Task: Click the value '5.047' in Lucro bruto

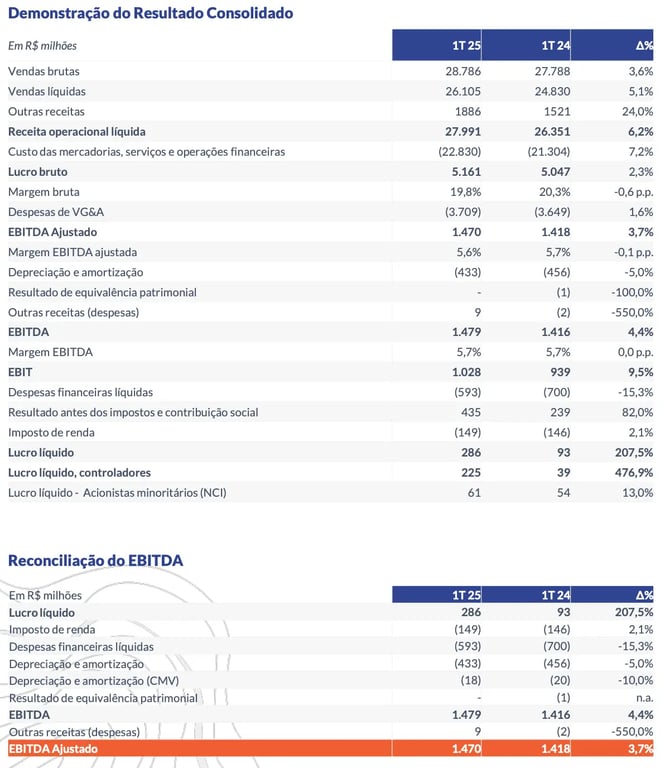Action: [x=556, y=171]
